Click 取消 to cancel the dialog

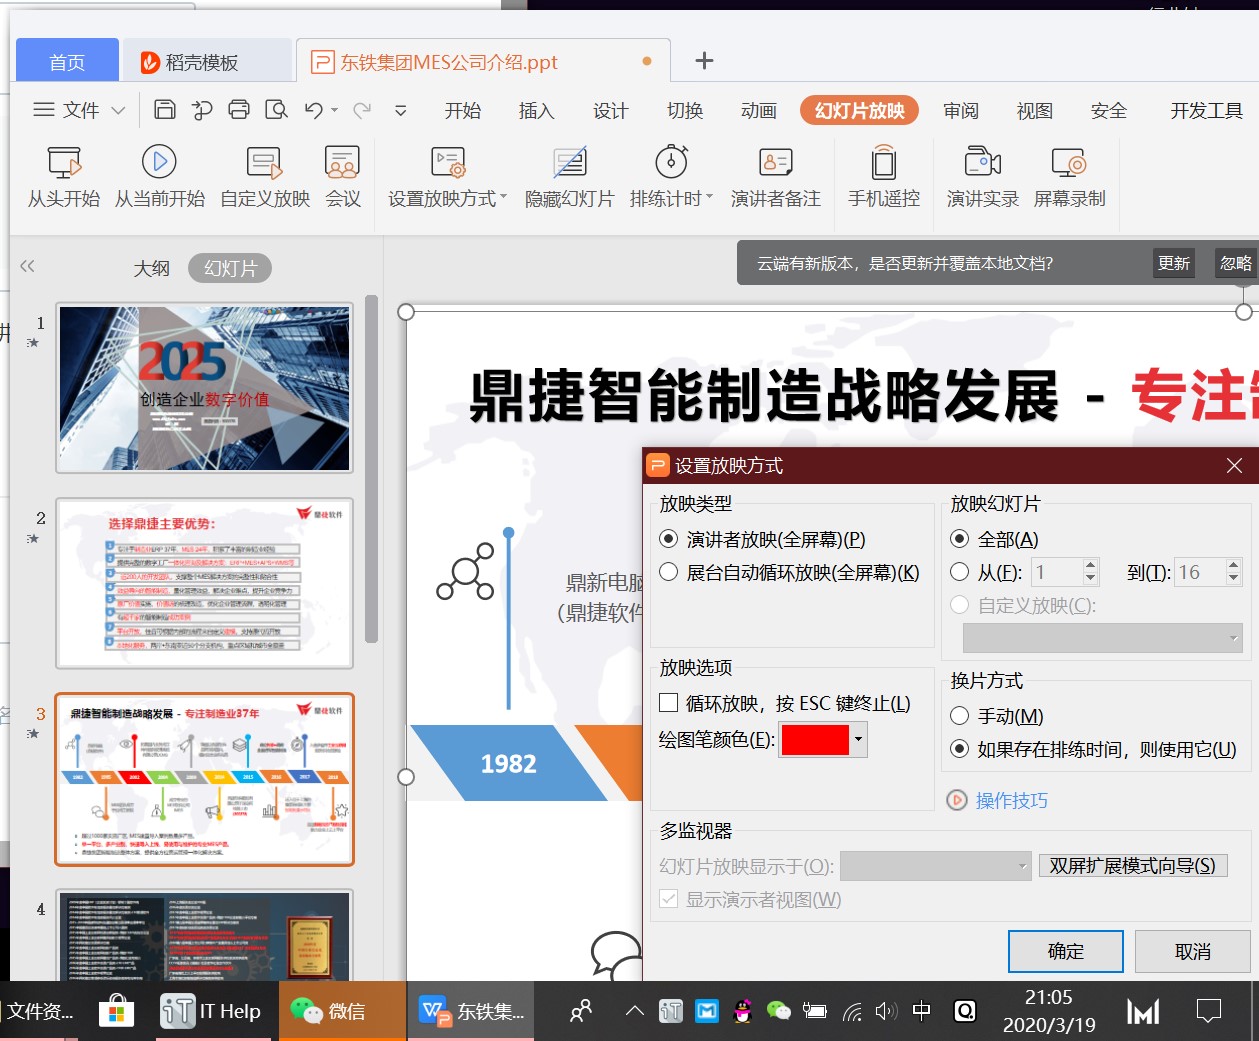tap(1193, 952)
